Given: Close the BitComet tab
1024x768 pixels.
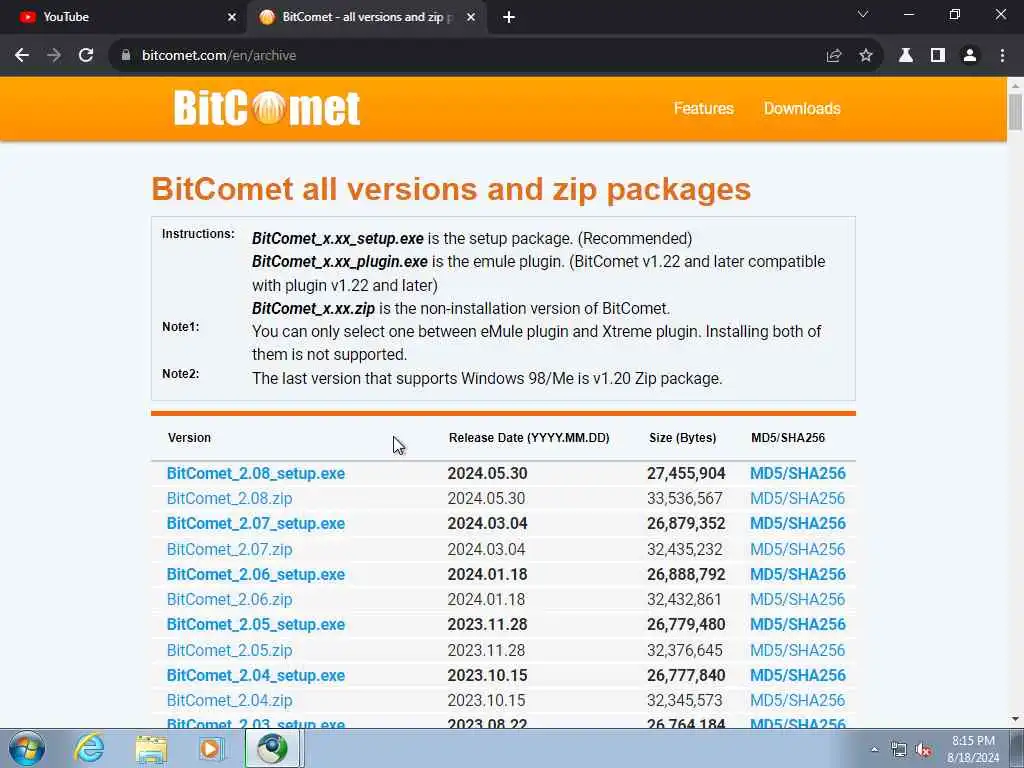Looking at the screenshot, I should pos(471,17).
